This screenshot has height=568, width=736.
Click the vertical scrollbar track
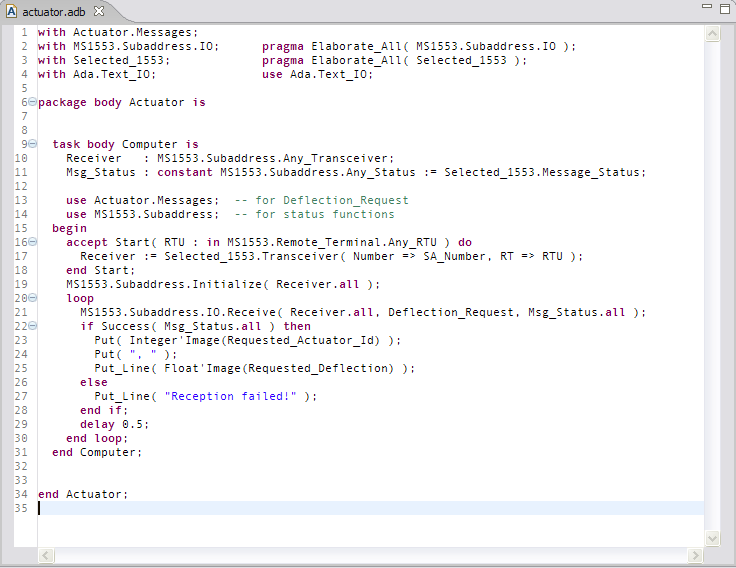pos(713,300)
